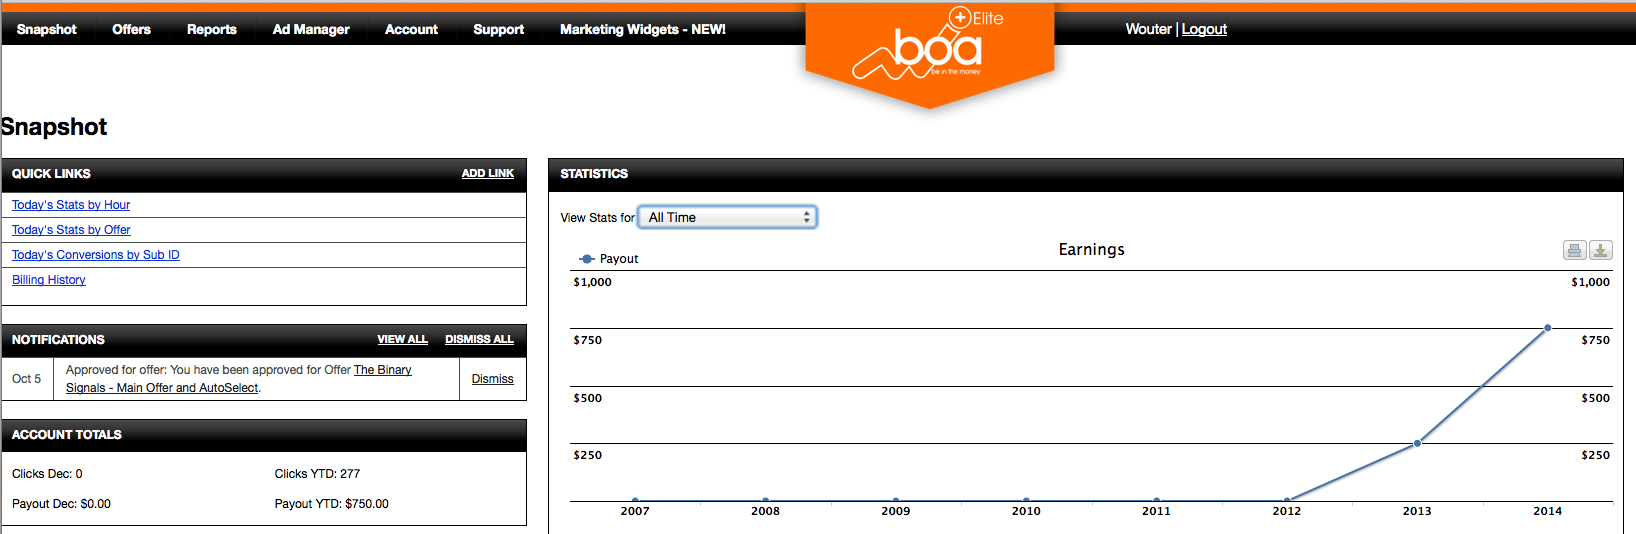Click the download chart icon
This screenshot has width=1636, height=534.
tap(1600, 250)
